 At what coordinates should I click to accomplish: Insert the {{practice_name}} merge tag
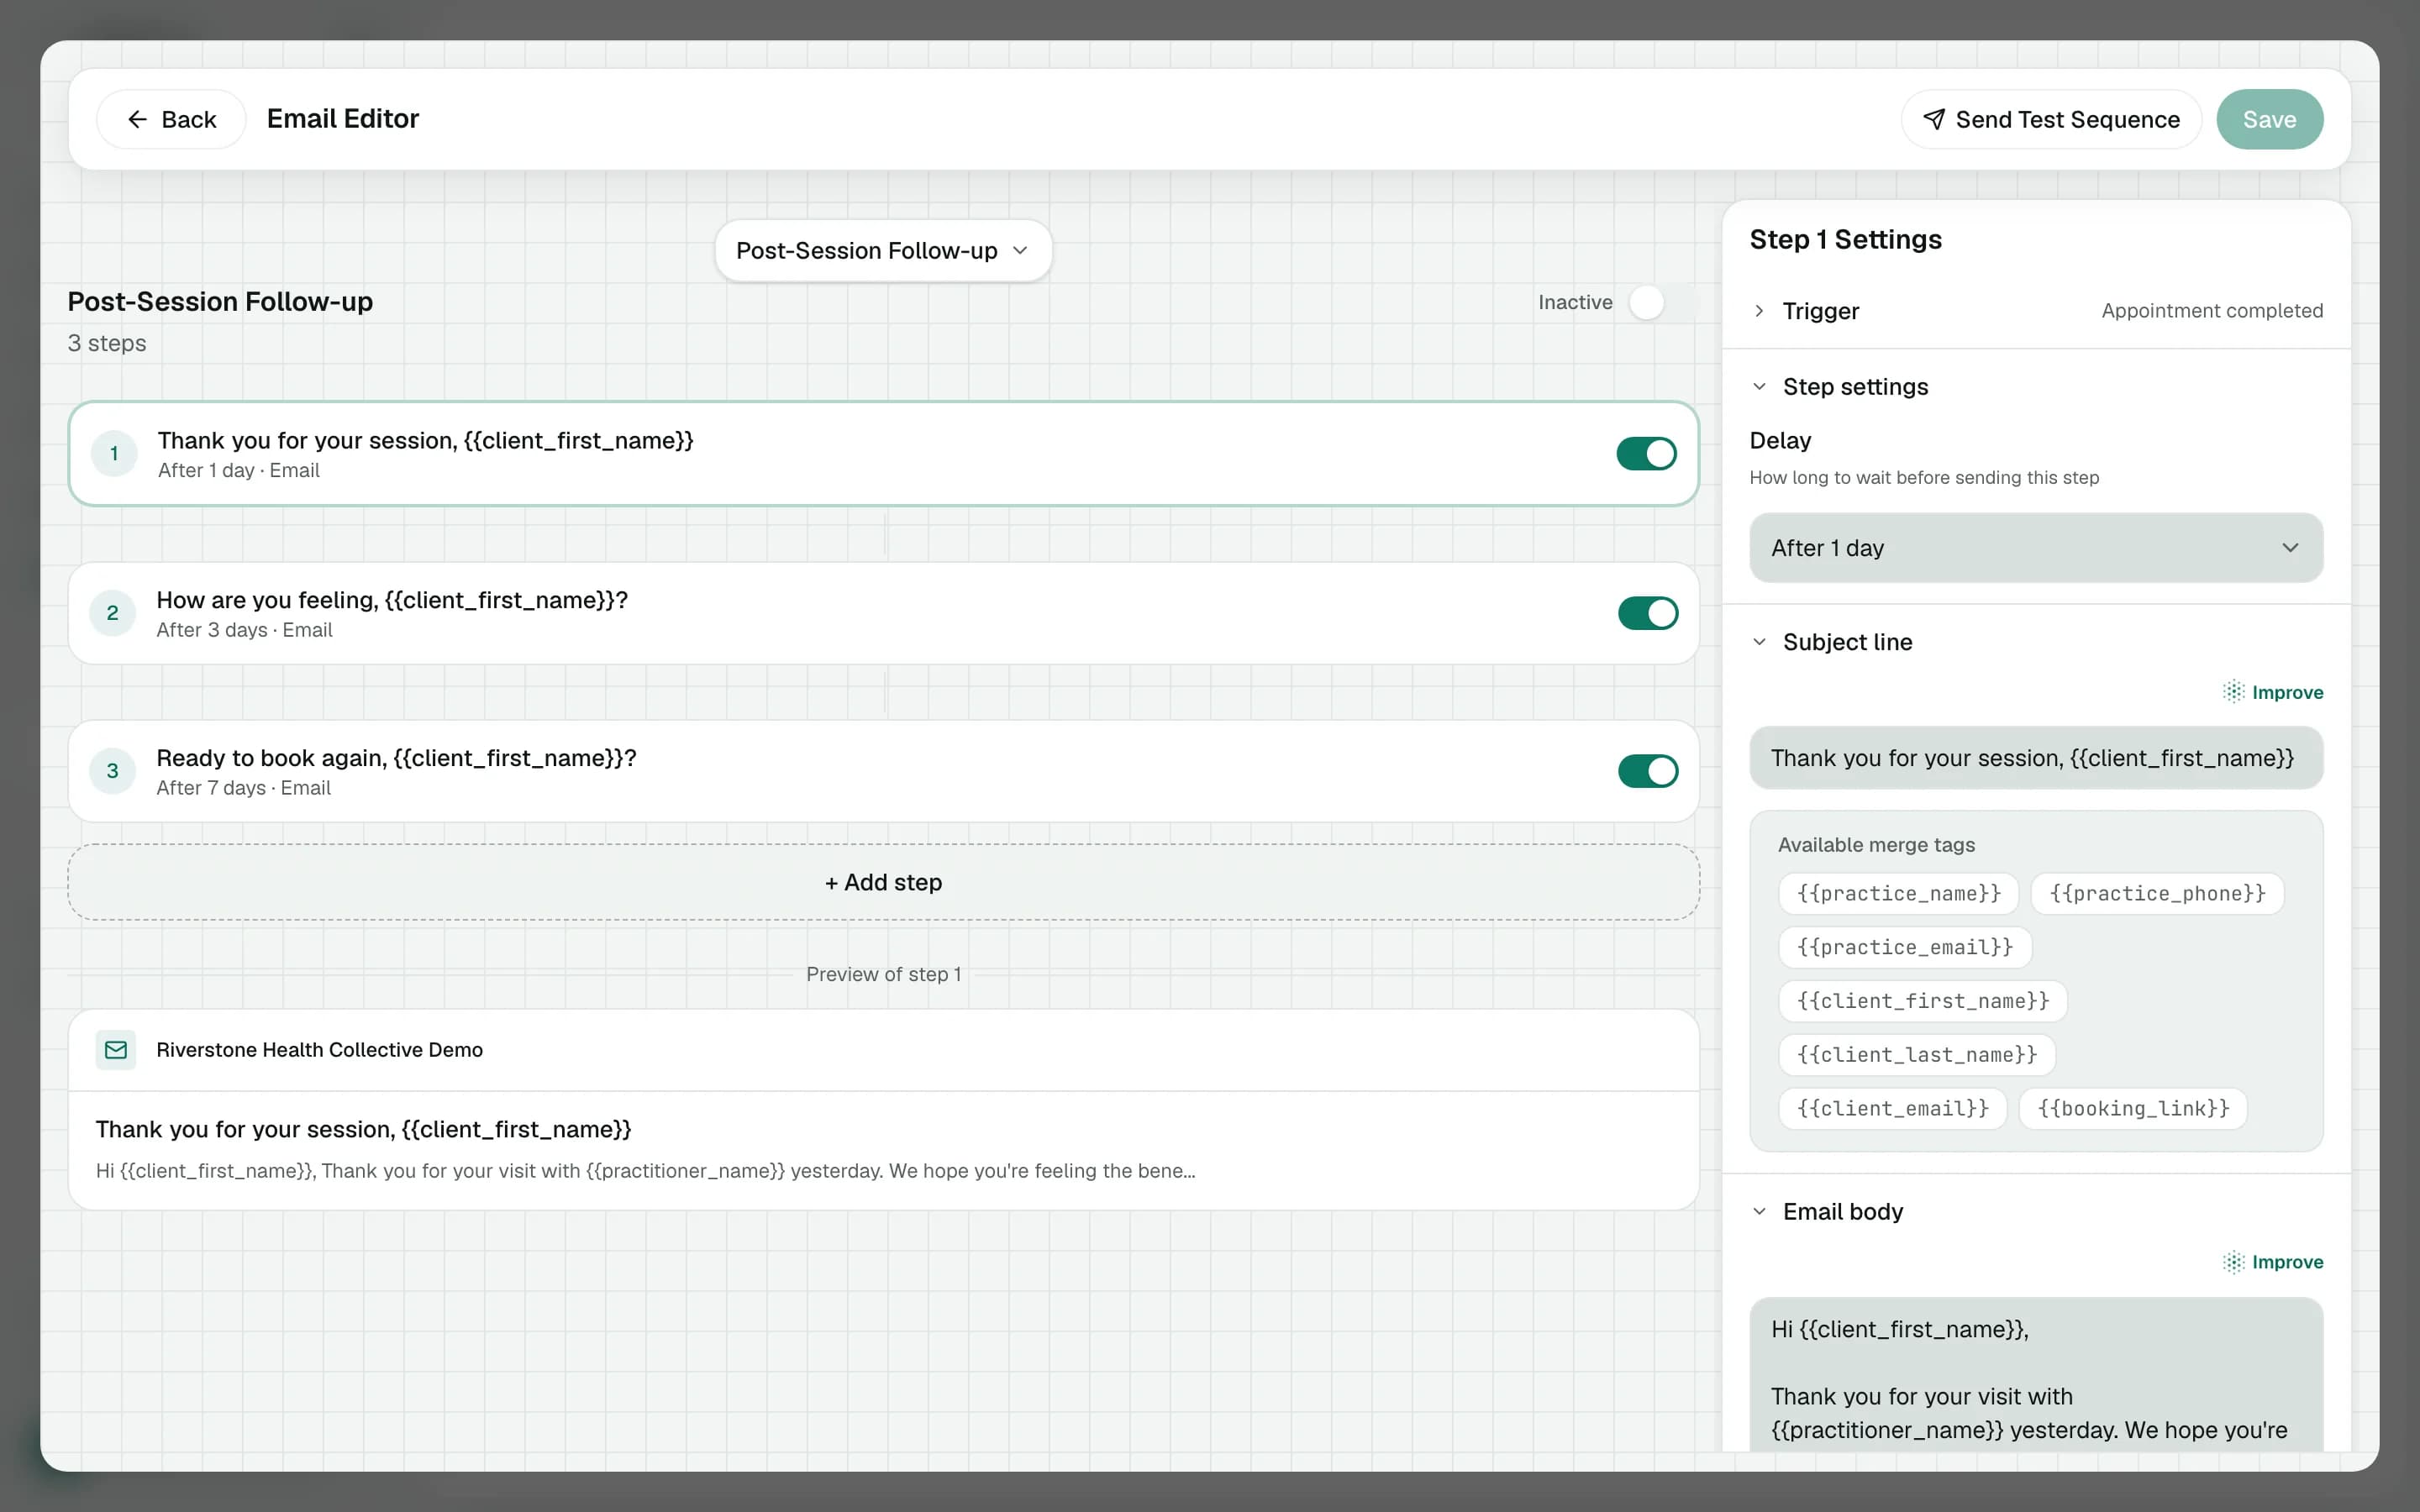[x=1898, y=893]
